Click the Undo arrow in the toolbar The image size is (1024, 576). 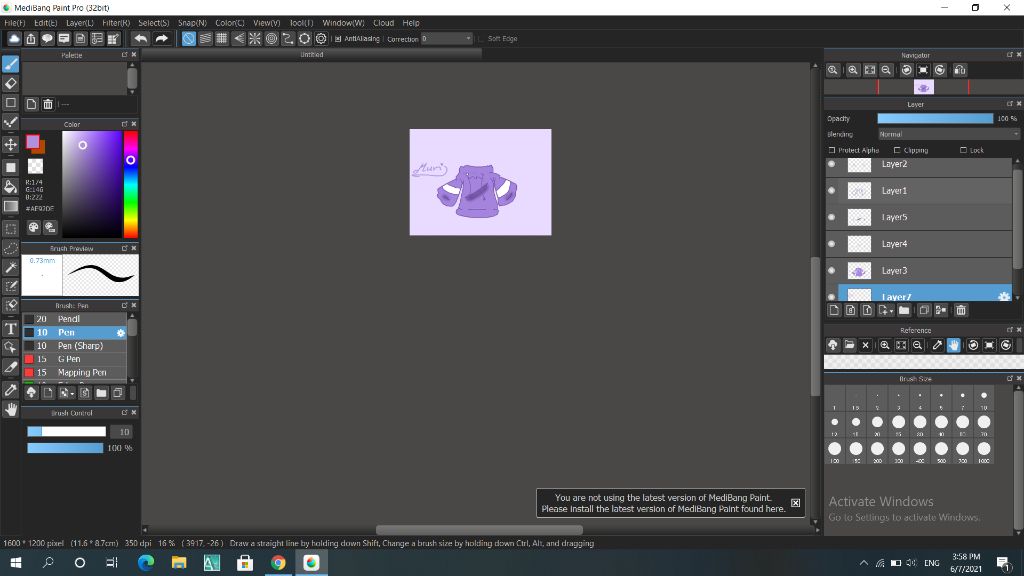(140, 39)
